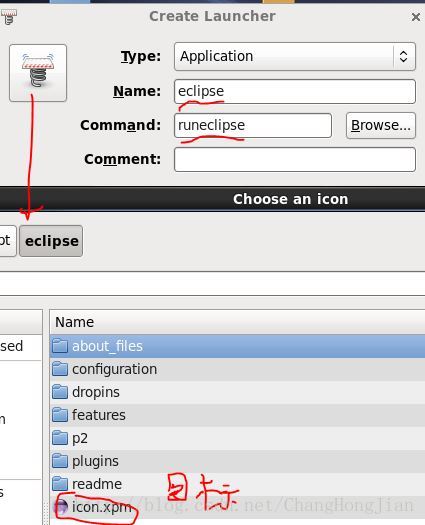Select the features folder

pos(237,415)
